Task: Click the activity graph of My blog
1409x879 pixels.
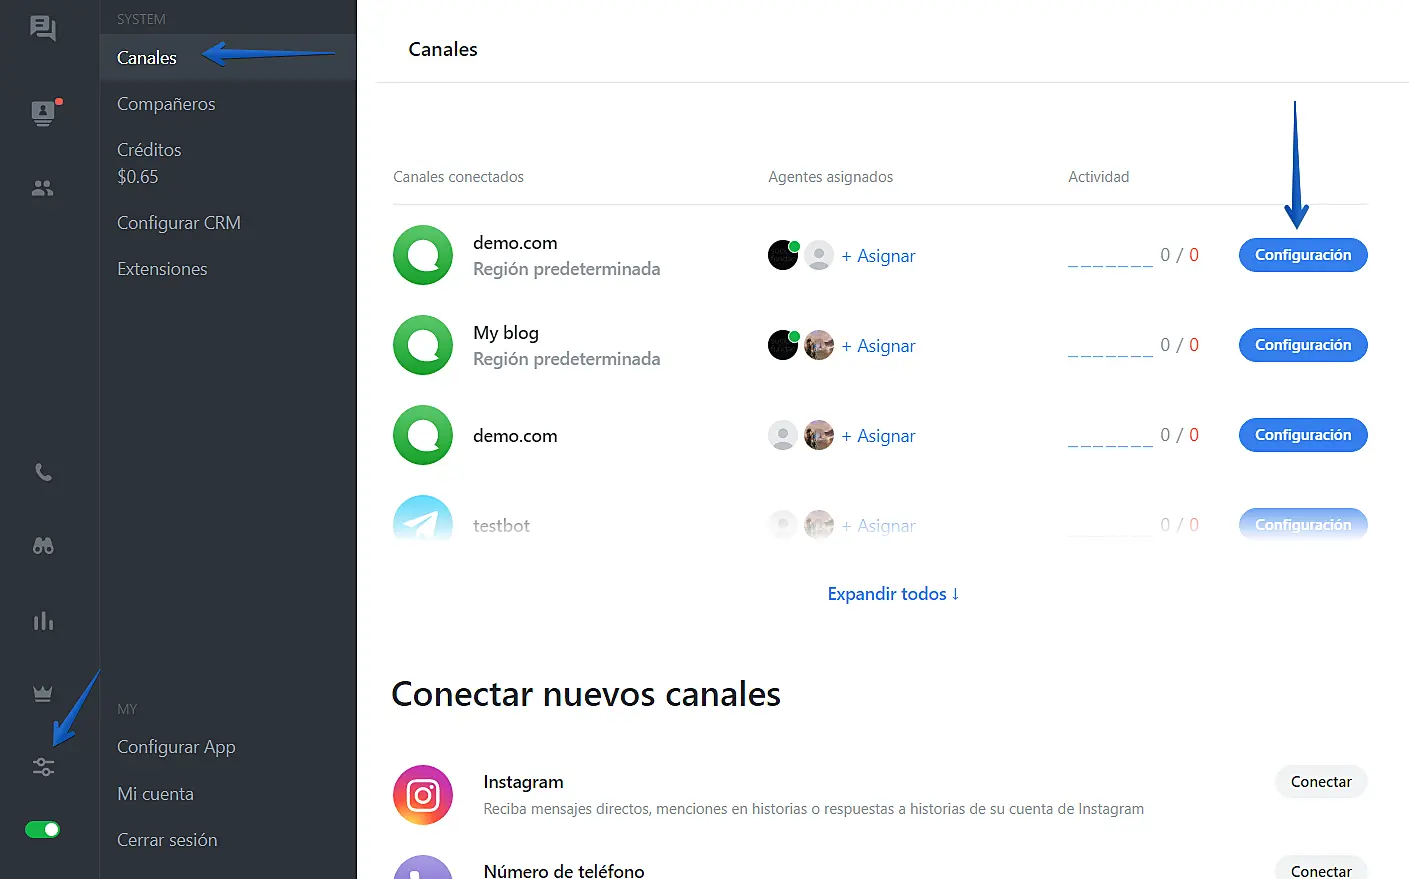Action: coord(1110,347)
